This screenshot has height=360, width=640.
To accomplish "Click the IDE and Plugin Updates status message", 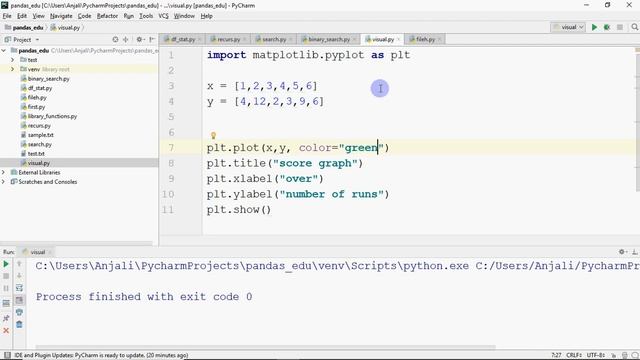I will pyautogui.click(x=101, y=355).
